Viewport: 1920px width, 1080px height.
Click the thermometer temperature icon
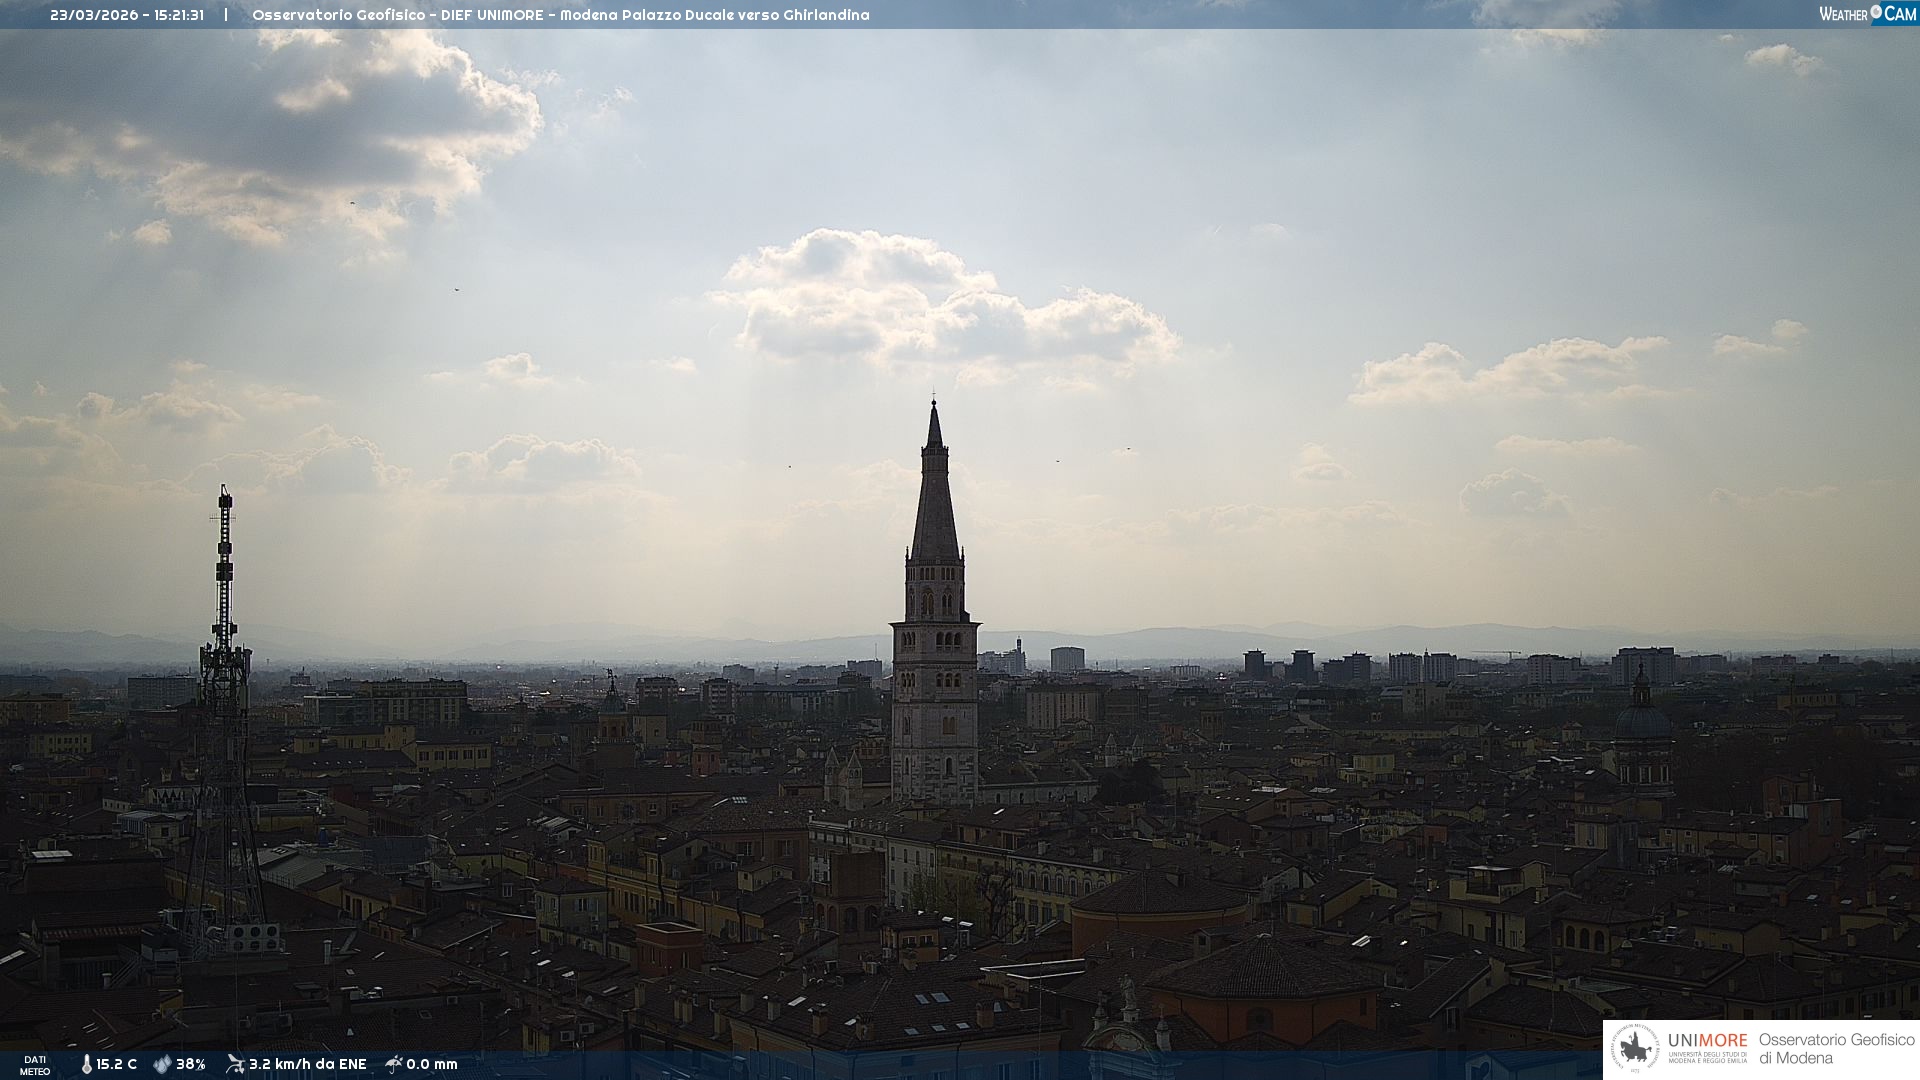coord(86,1064)
